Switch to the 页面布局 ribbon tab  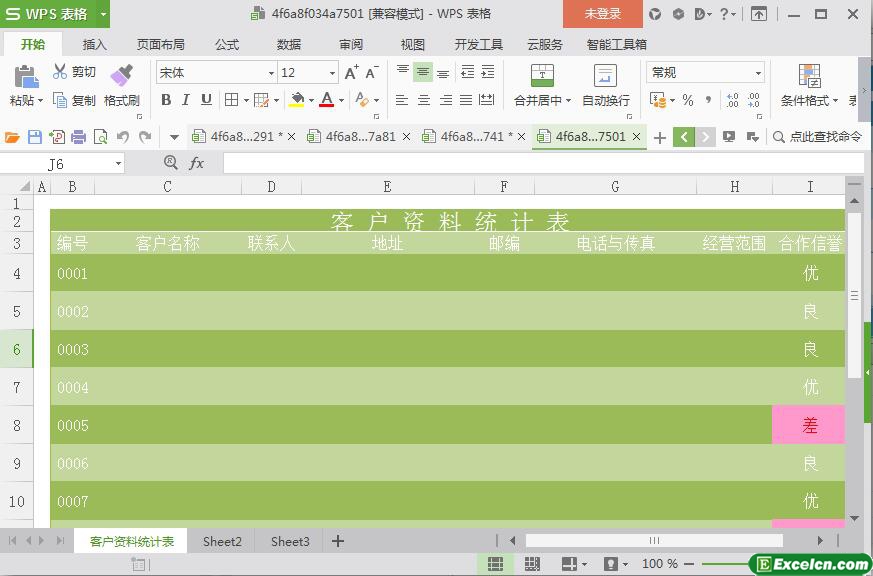tap(161, 45)
